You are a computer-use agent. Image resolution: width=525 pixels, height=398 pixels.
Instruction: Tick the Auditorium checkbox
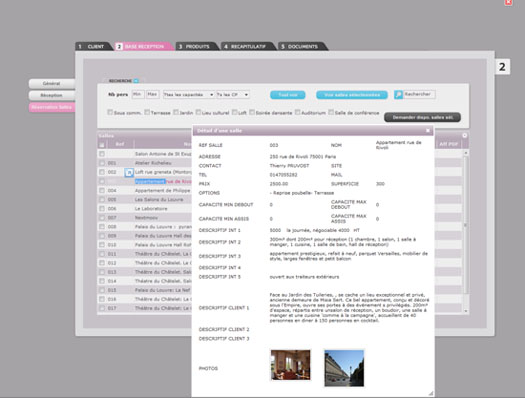(x=297, y=112)
